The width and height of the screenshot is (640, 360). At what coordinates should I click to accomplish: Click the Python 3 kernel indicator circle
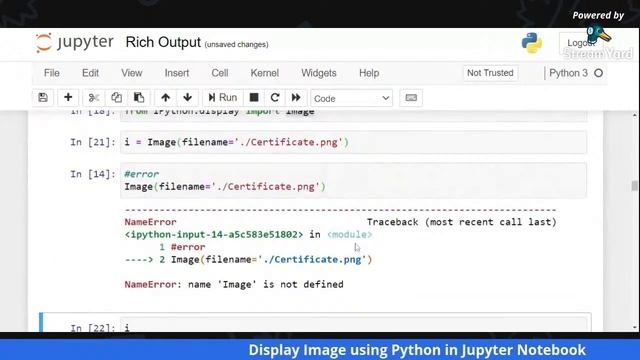(x=598, y=73)
